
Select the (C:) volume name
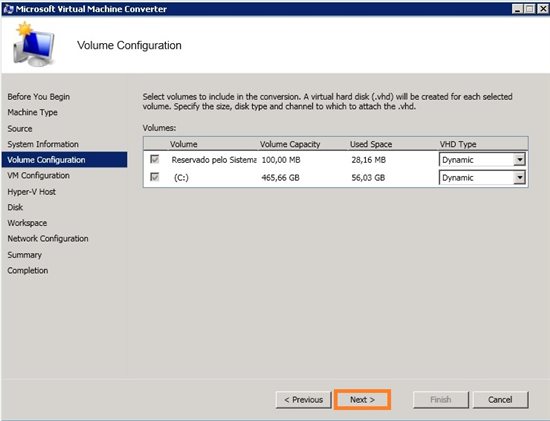(181, 178)
